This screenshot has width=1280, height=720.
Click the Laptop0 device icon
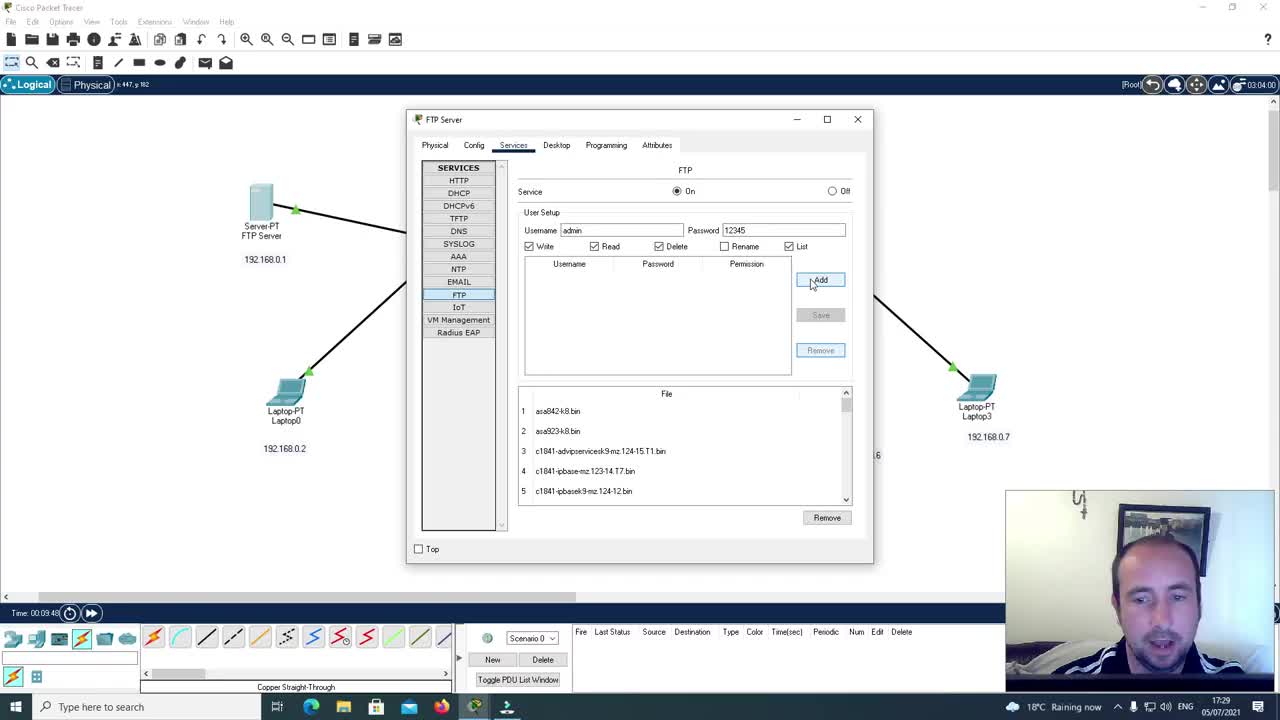point(287,391)
